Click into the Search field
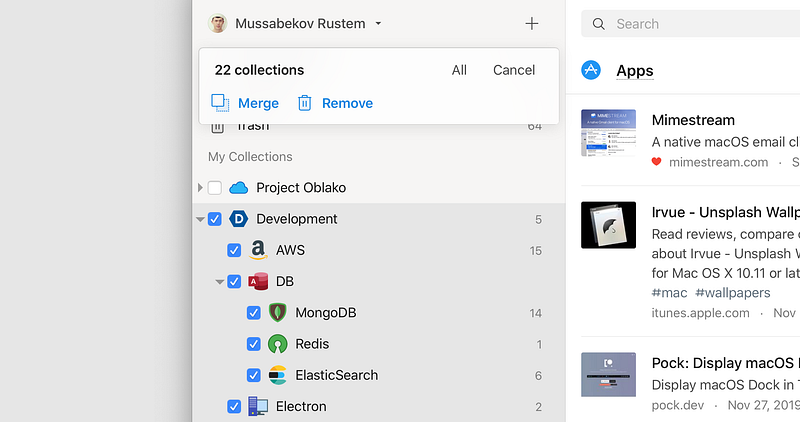Image resolution: width=800 pixels, height=422 pixels. 691,23
